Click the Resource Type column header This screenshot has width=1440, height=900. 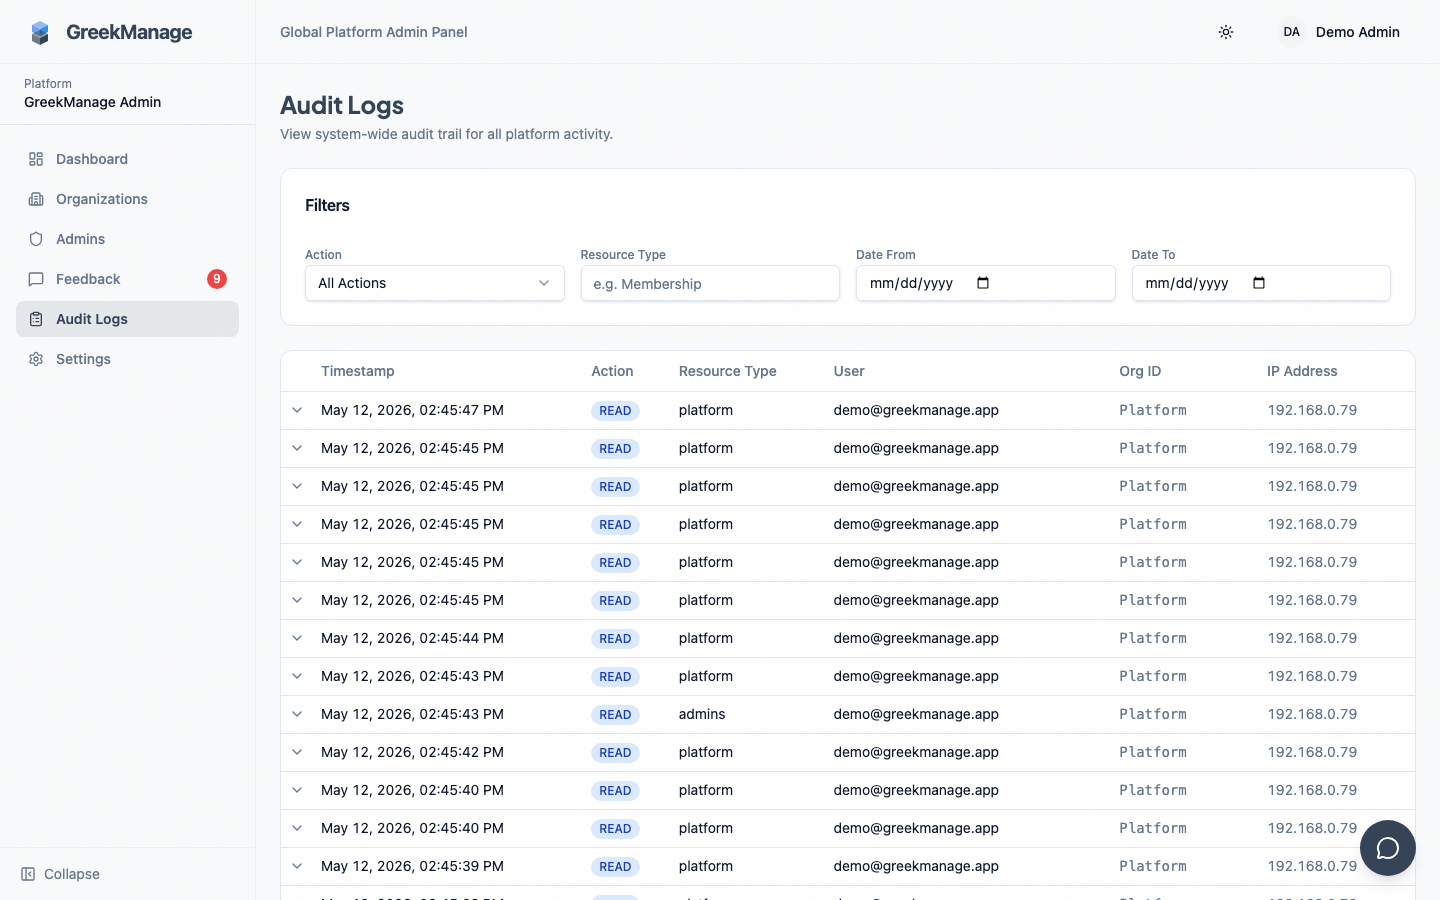coord(727,371)
